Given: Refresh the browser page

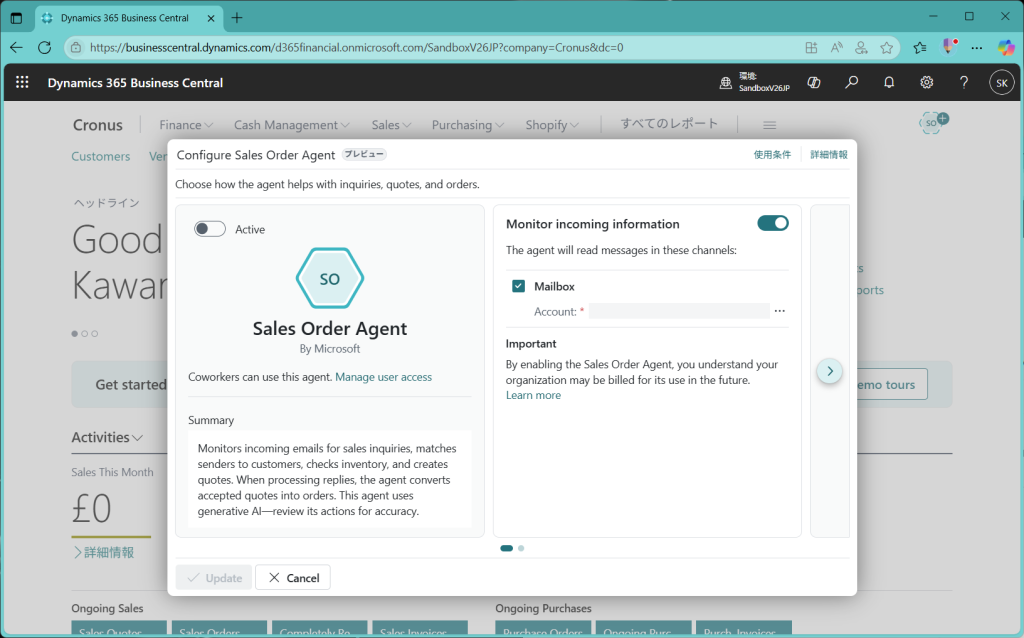Looking at the screenshot, I should pos(44,47).
